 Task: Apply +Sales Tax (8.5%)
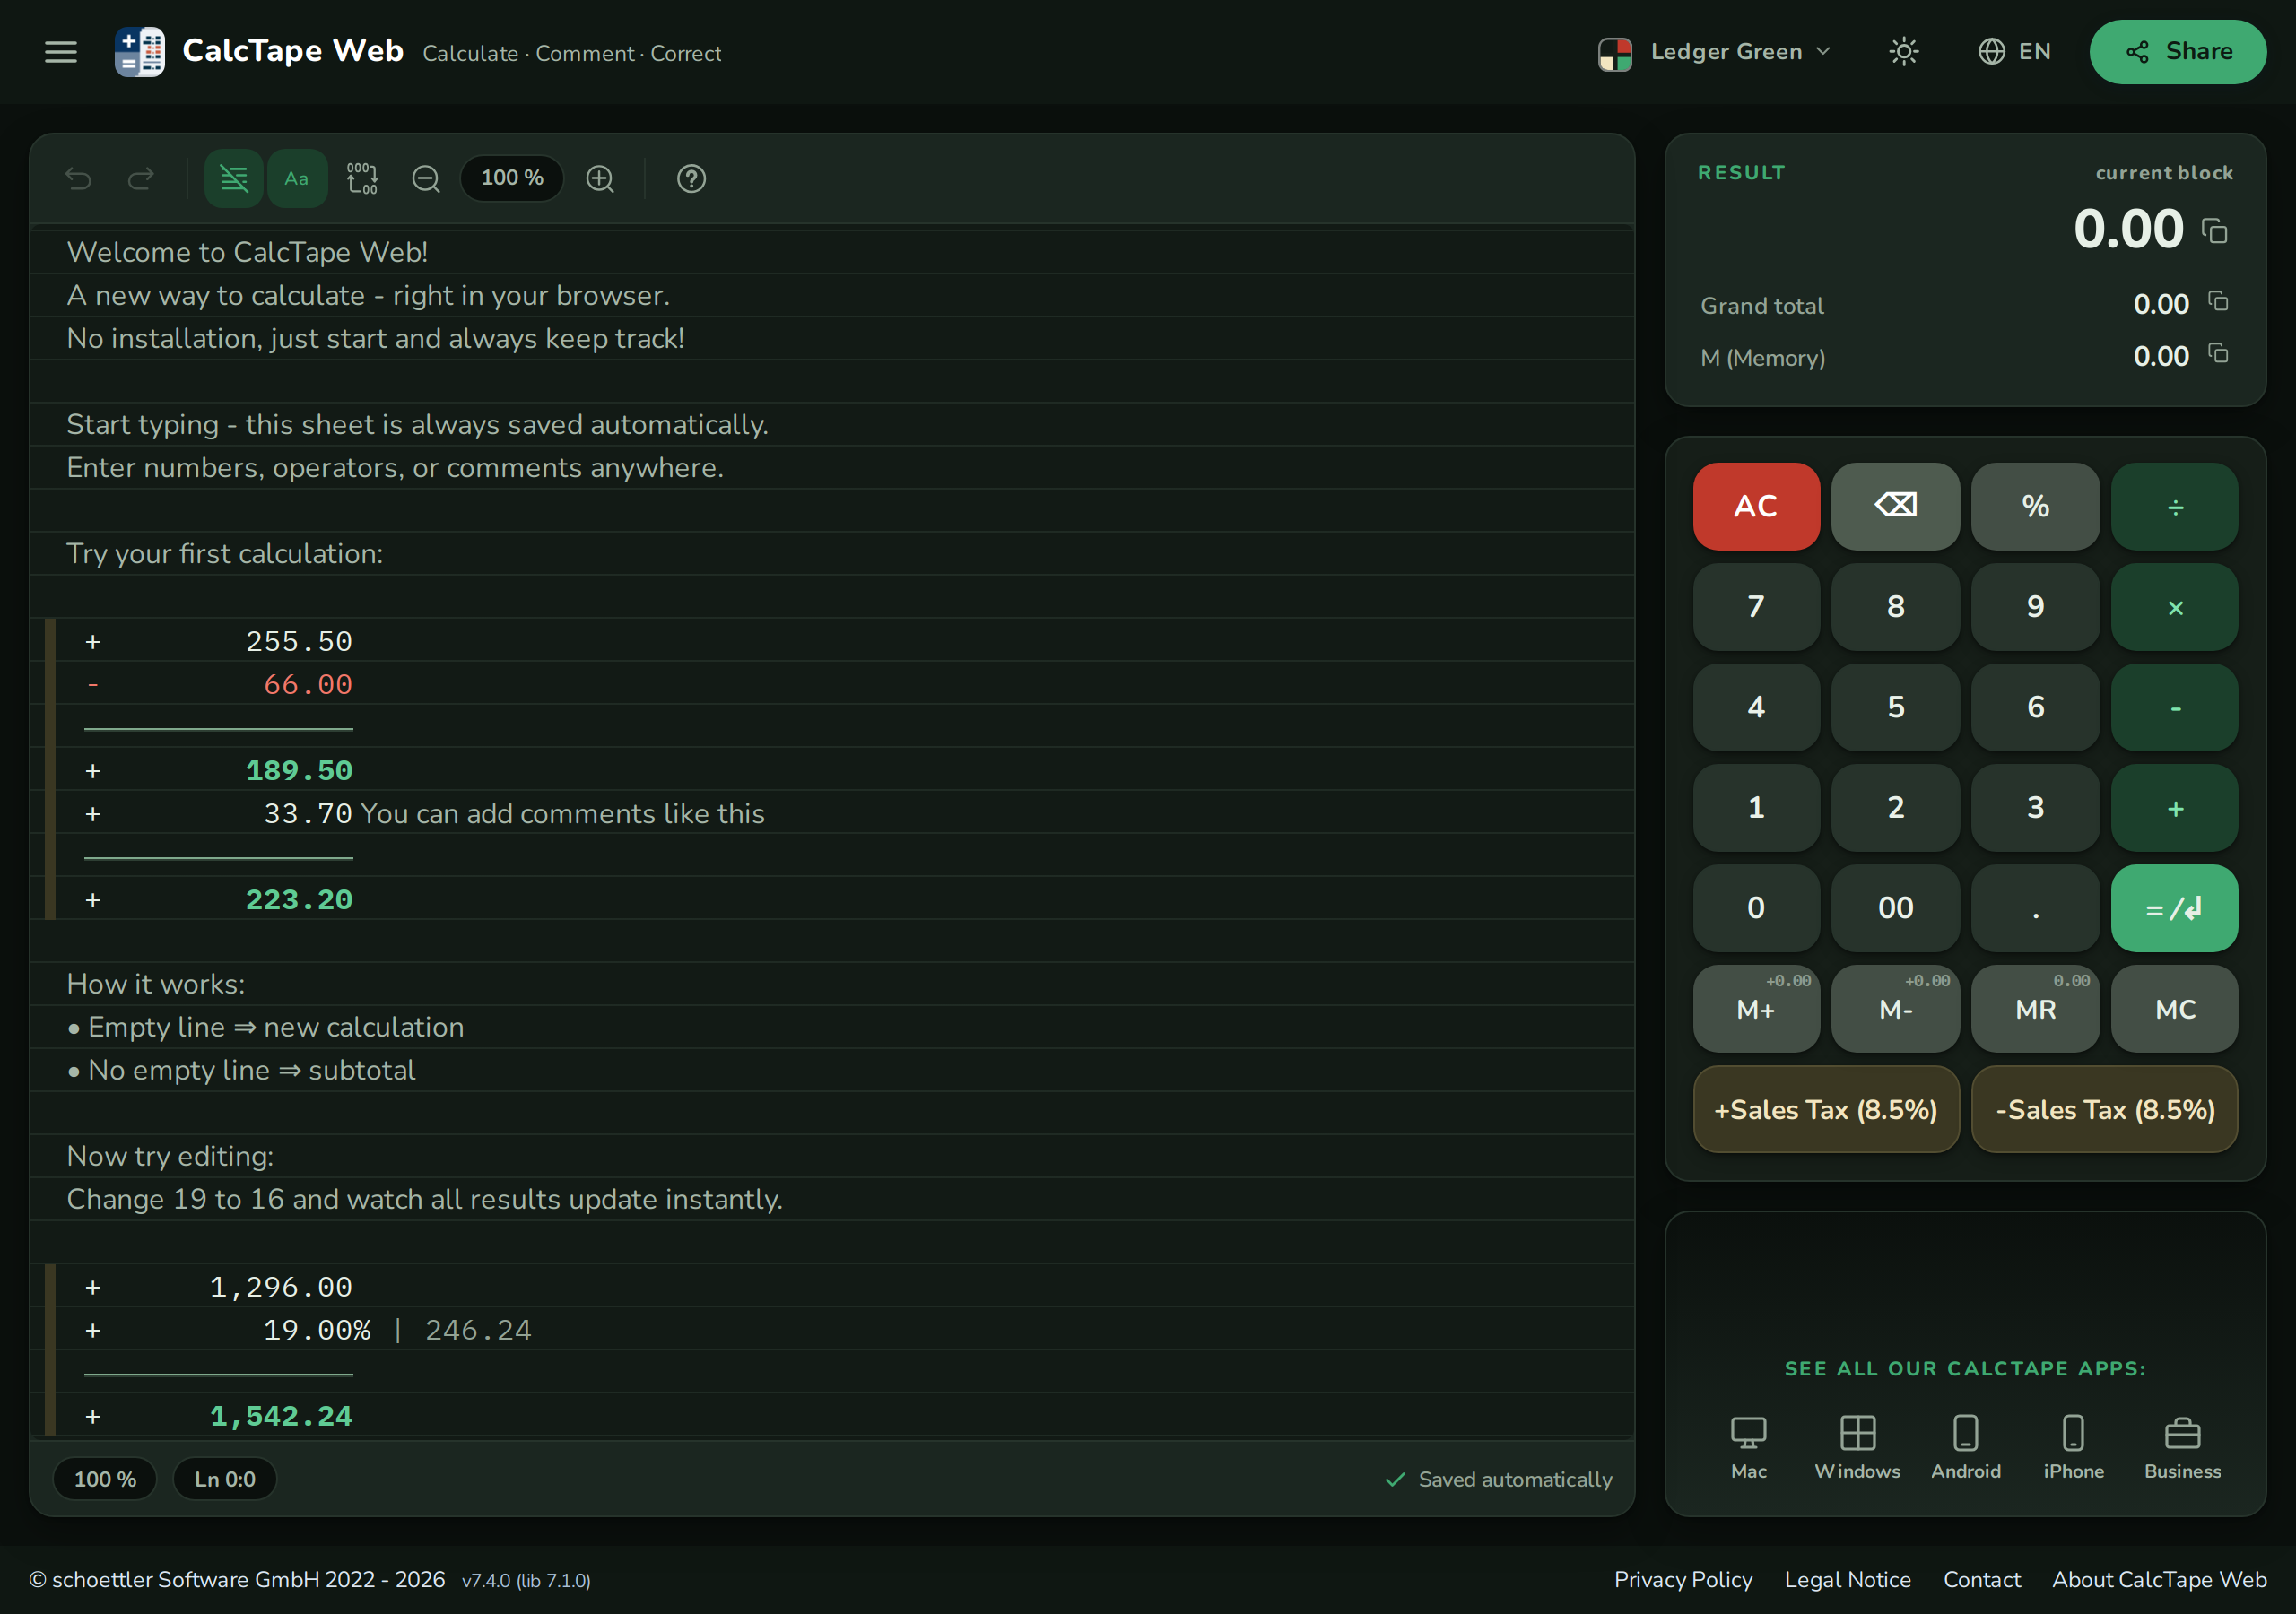click(x=1826, y=1110)
